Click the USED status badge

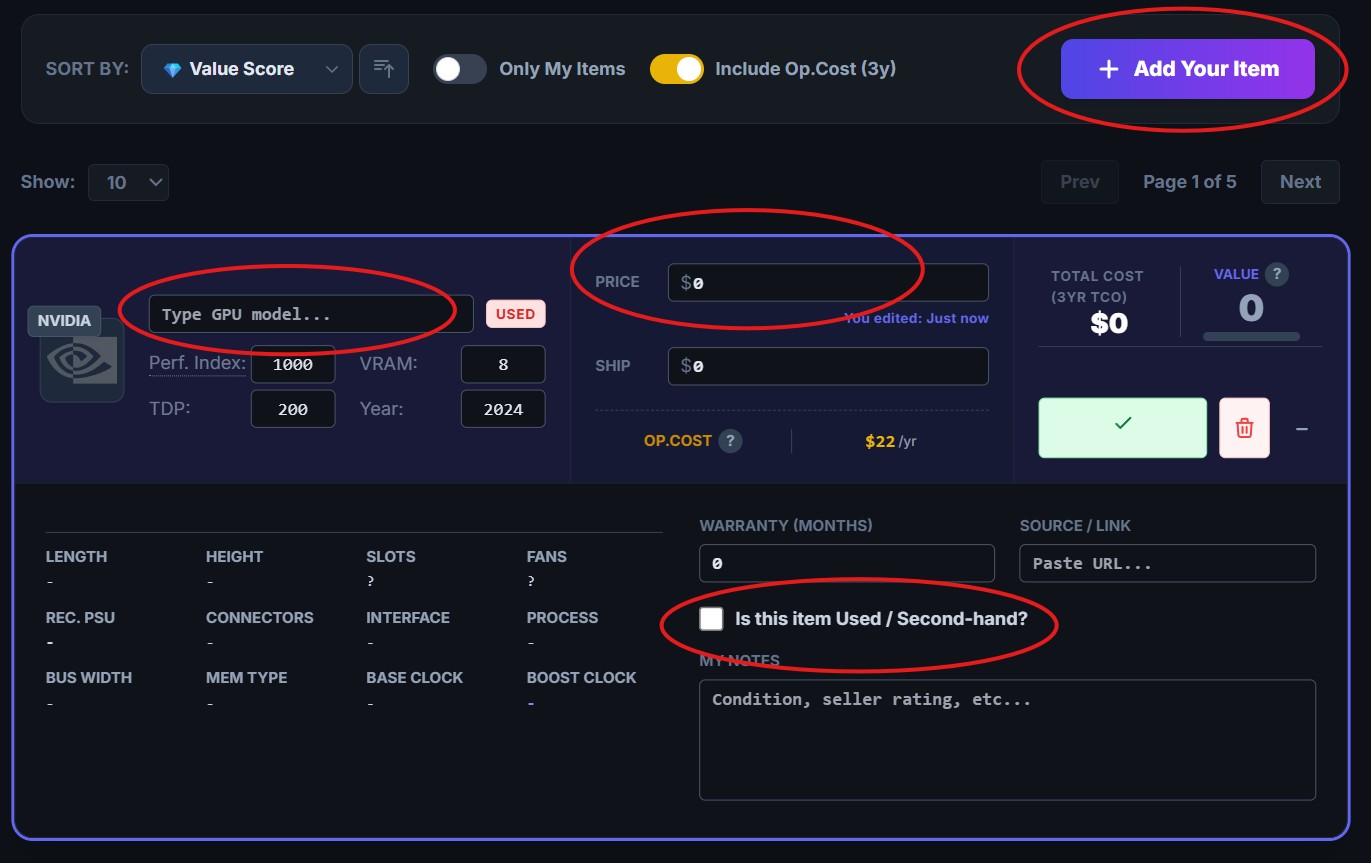[515, 313]
